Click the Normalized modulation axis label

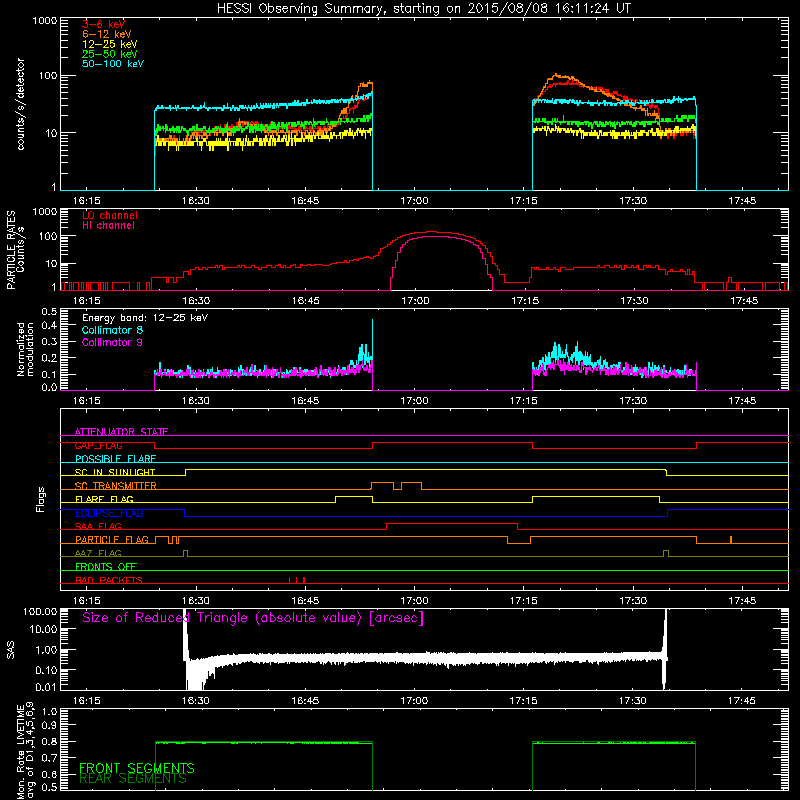click(25, 349)
